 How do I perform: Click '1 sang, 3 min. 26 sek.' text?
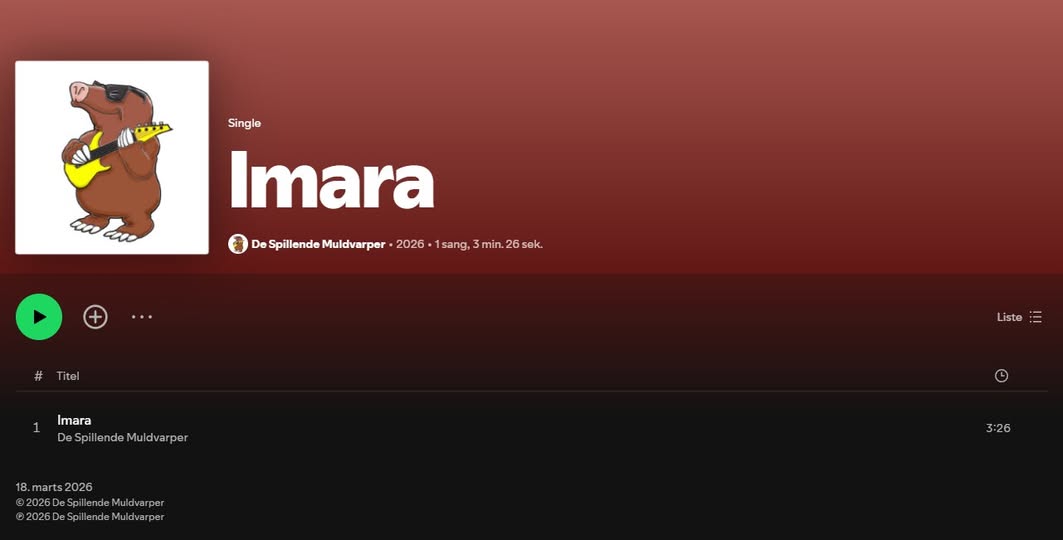489,244
